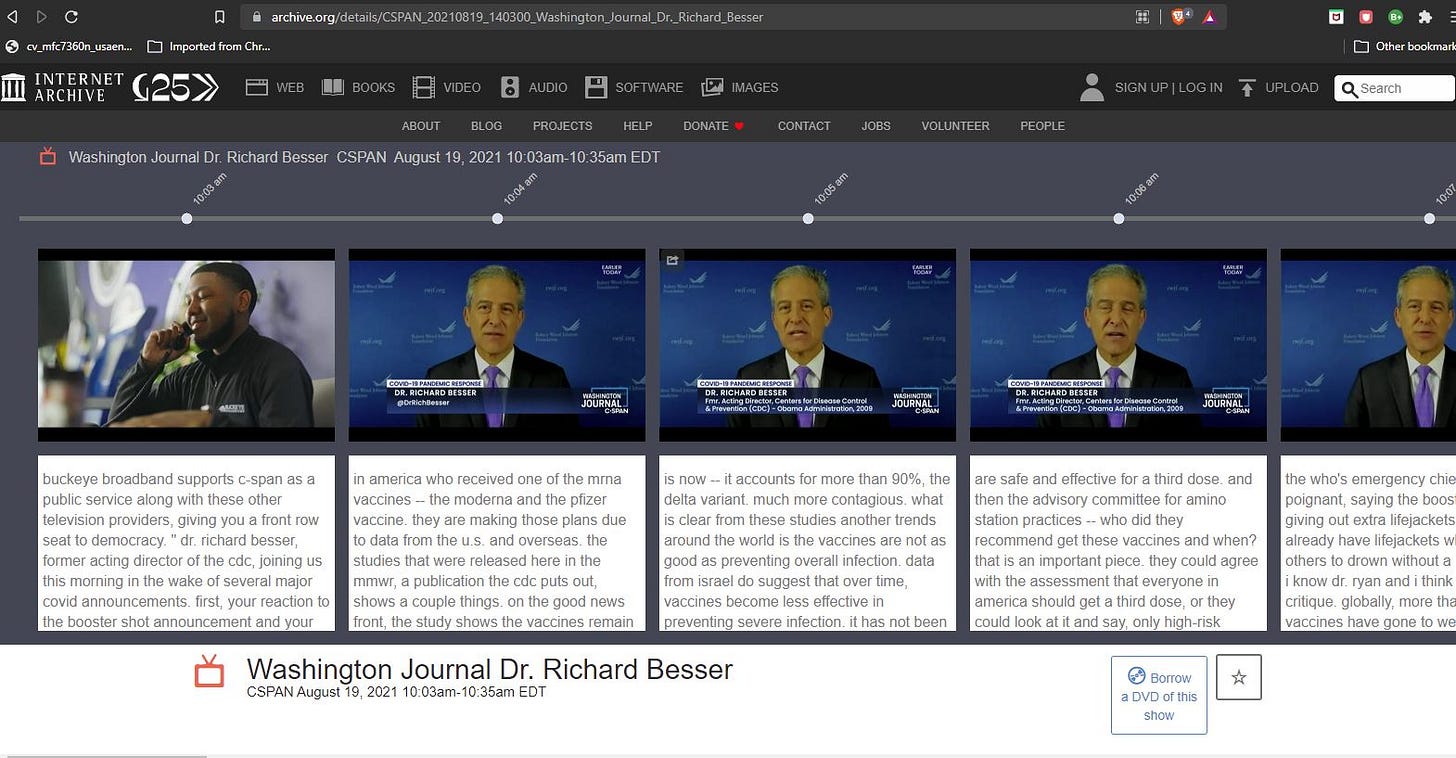This screenshot has height=758, width=1456.
Task: Click the LOG IN link
Action: 1200,88
